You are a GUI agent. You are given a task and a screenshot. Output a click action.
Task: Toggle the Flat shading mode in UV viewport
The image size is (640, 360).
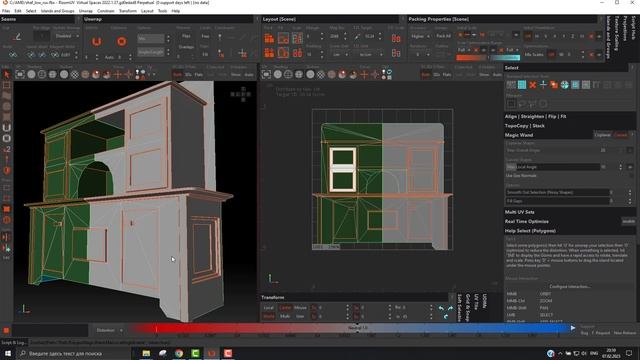[447, 75]
